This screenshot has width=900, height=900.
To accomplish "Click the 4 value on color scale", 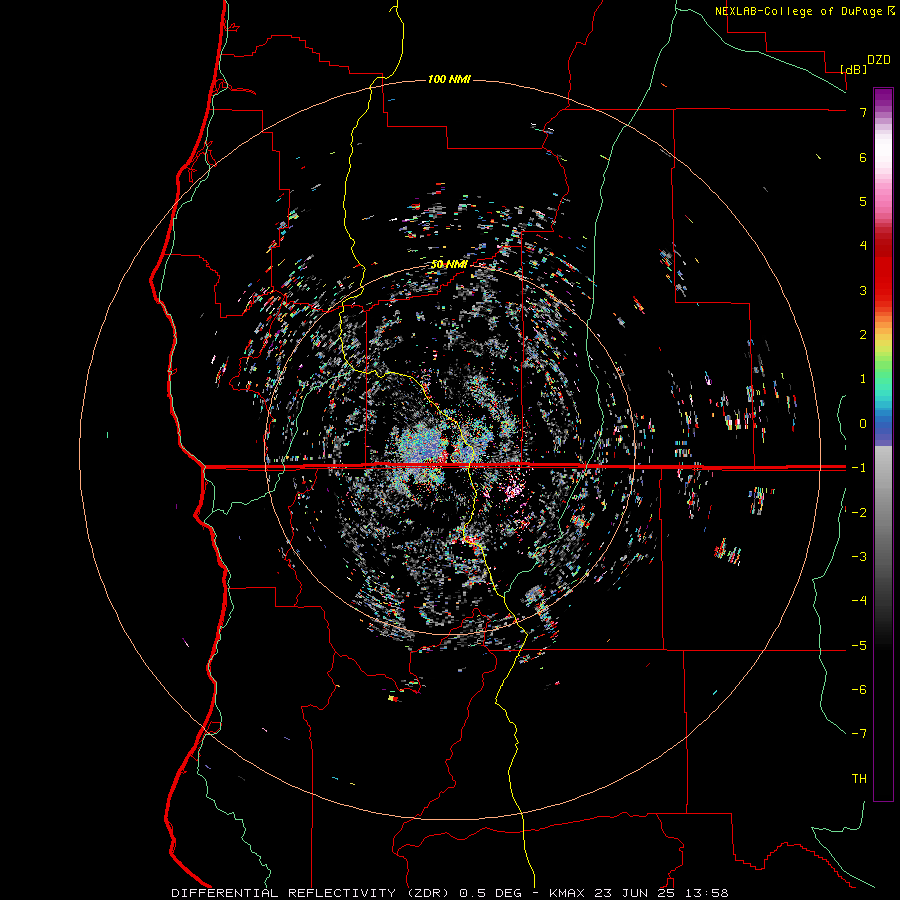I will (x=863, y=246).
